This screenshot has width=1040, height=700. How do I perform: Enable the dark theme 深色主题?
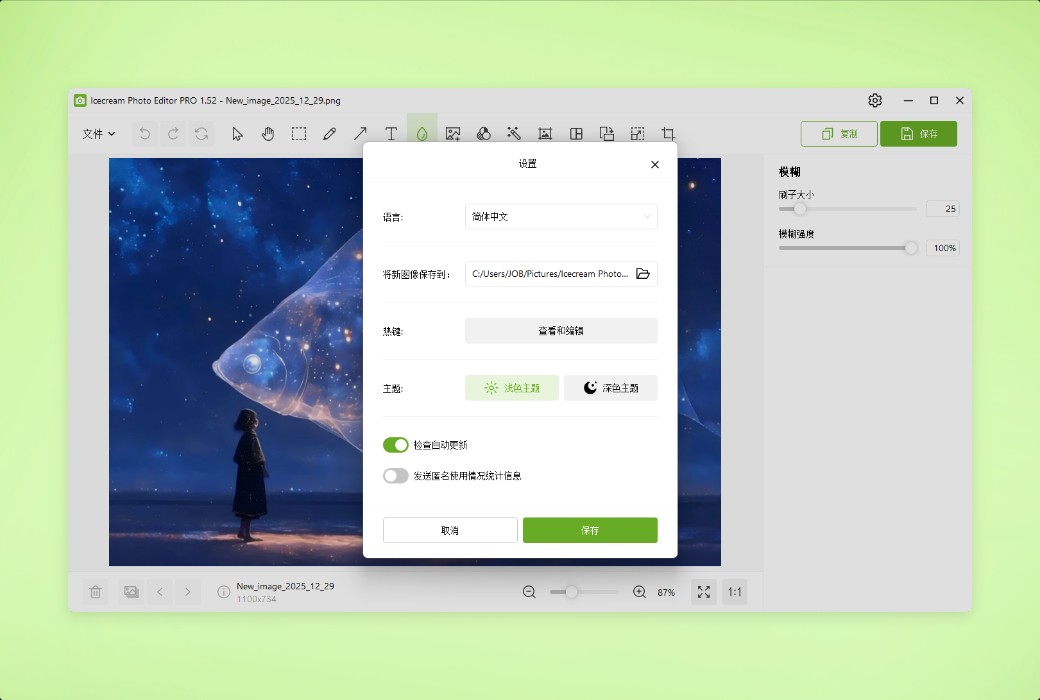click(x=610, y=387)
